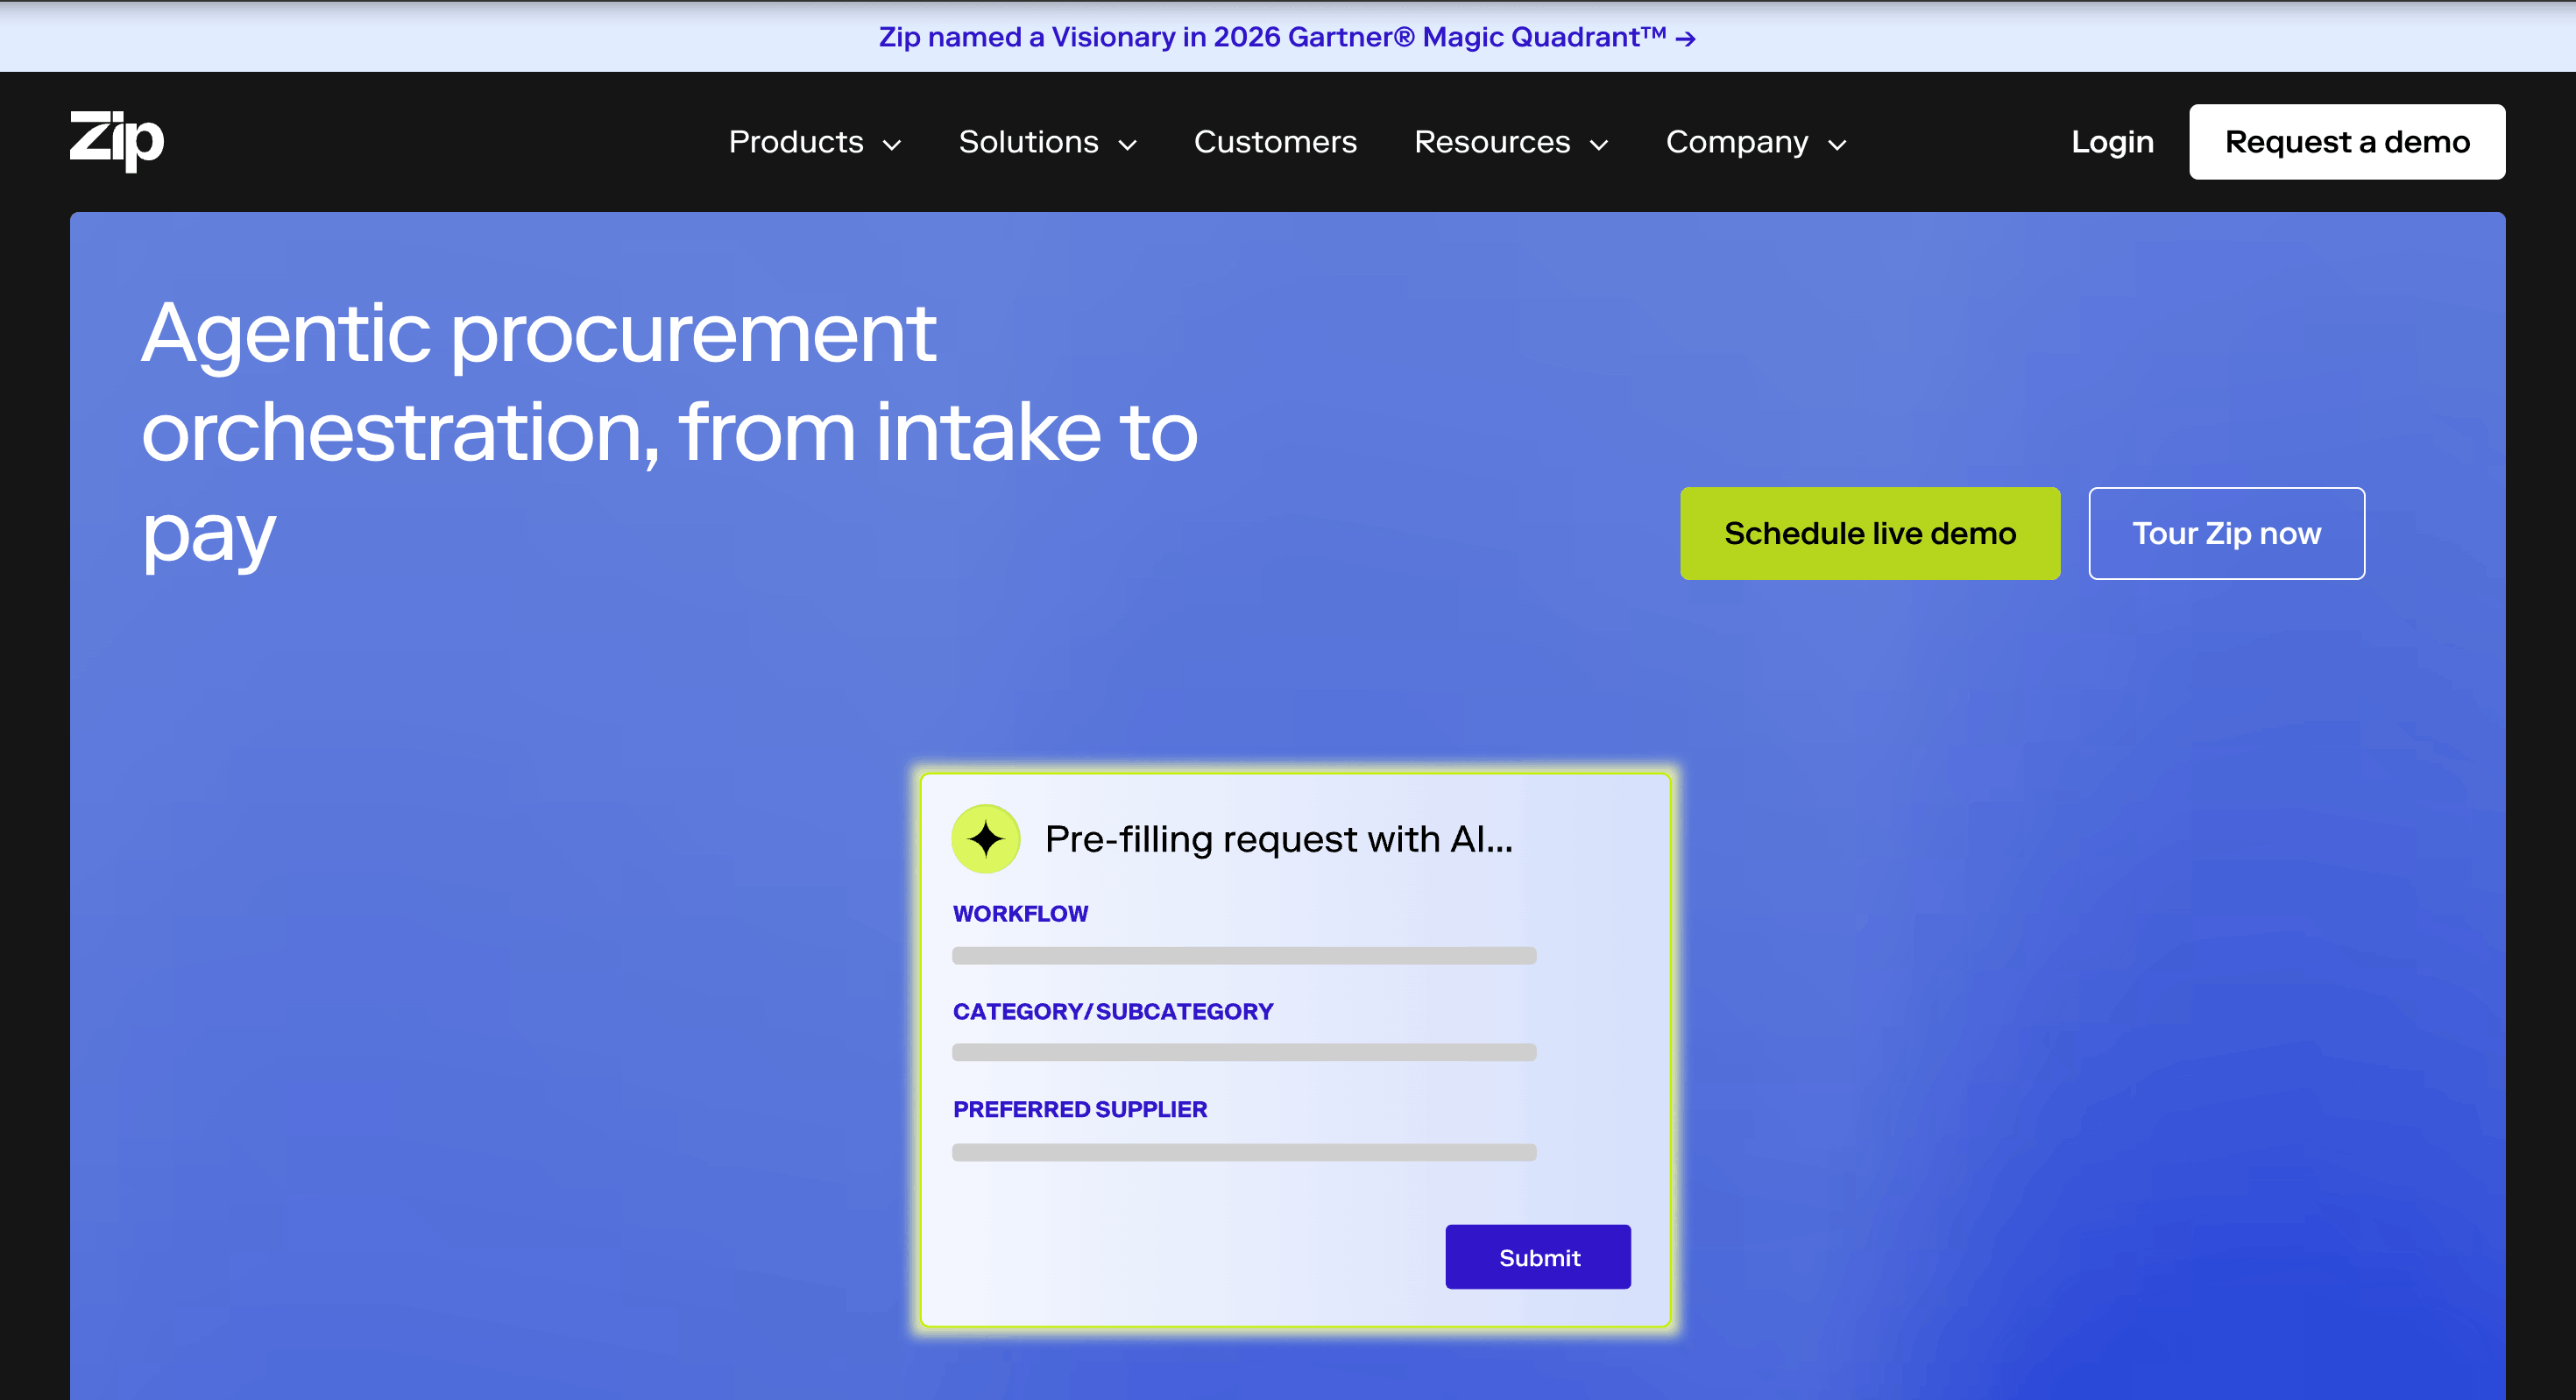Screen dimensions: 2576x1400
Task: Expand the Solutions dropdown menu
Action: [1047, 142]
